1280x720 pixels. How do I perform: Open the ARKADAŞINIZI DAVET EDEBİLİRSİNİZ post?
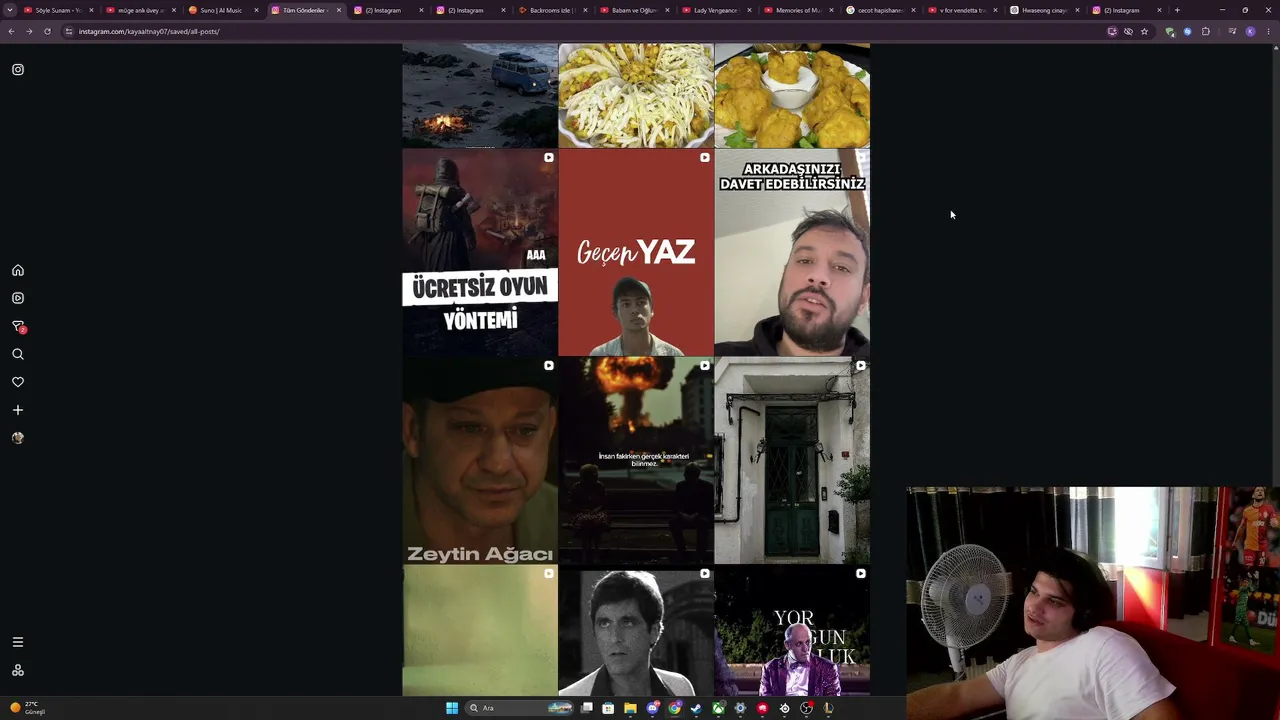click(x=792, y=253)
